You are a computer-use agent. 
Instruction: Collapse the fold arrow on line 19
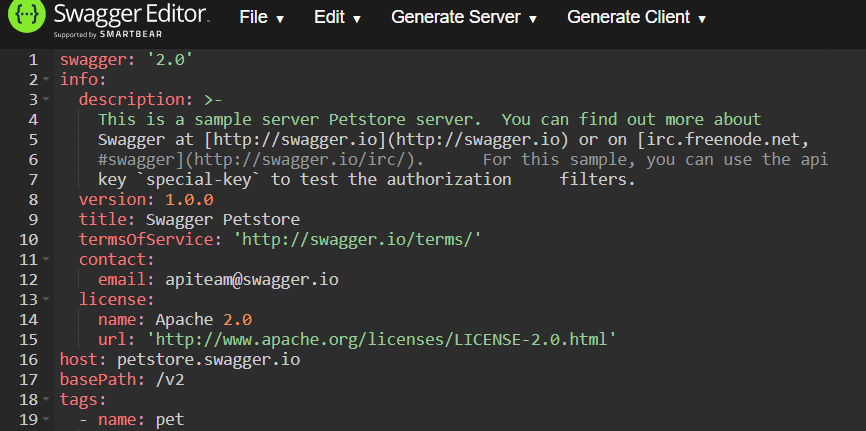tap(46, 419)
